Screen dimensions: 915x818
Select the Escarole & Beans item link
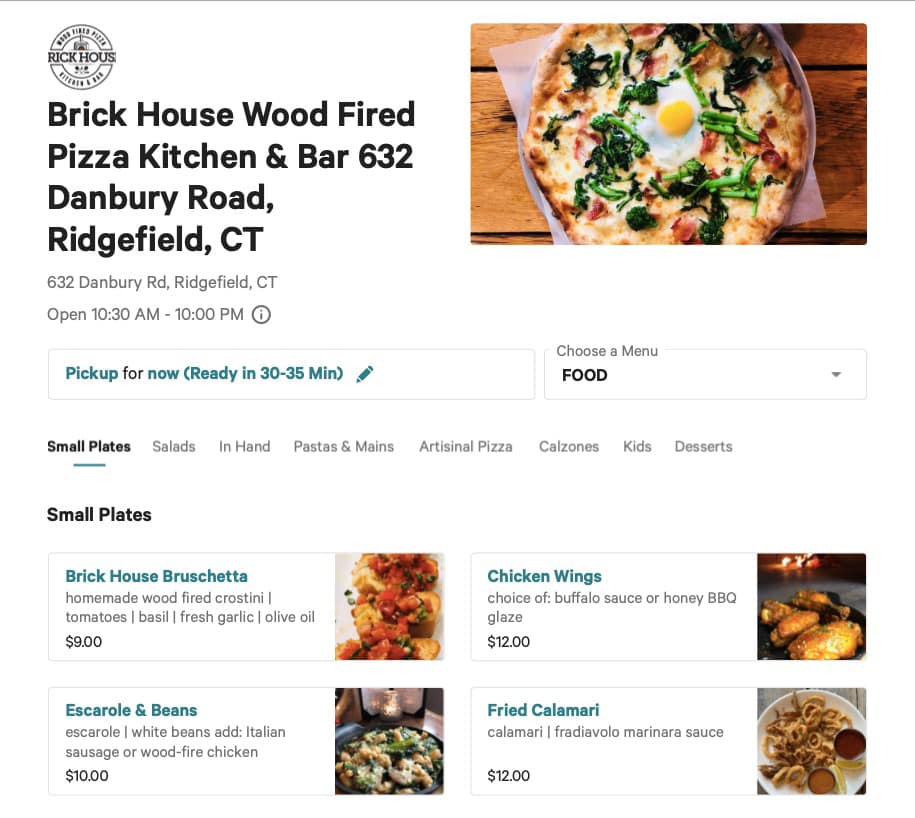pyautogui.click(x=131, y=710)
